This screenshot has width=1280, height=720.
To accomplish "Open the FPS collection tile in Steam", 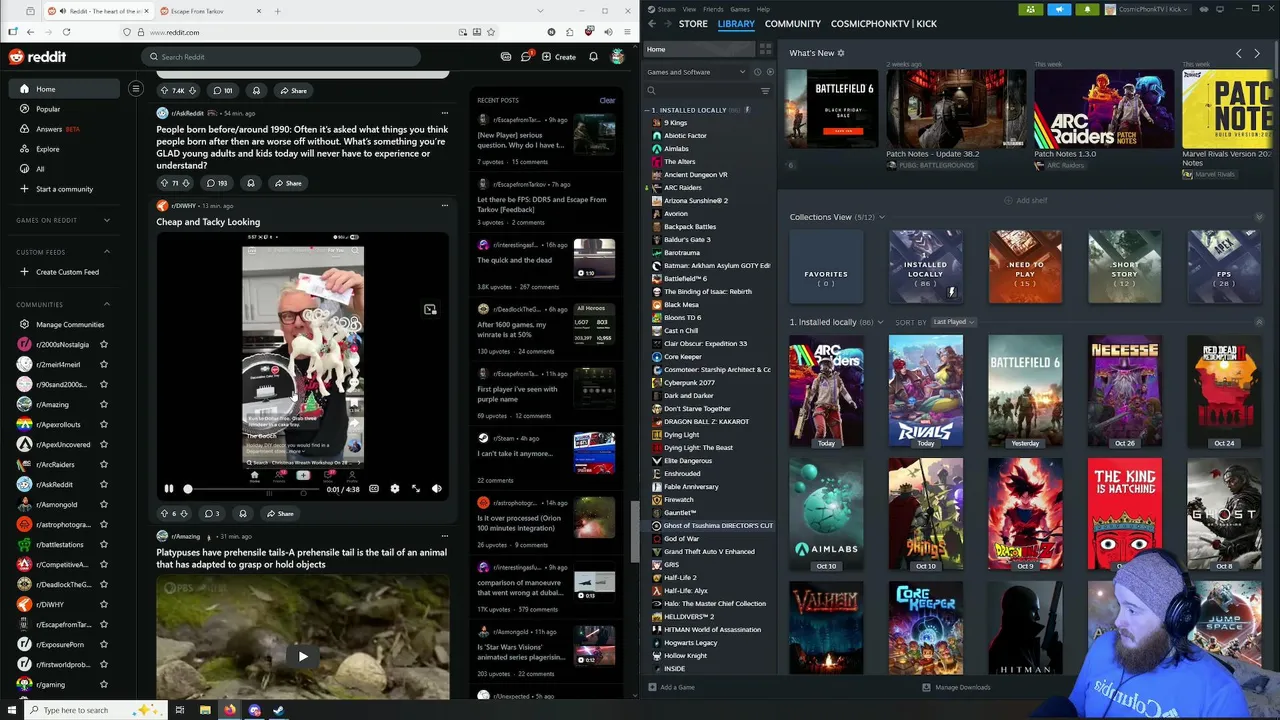I will tap(1224, 266).
